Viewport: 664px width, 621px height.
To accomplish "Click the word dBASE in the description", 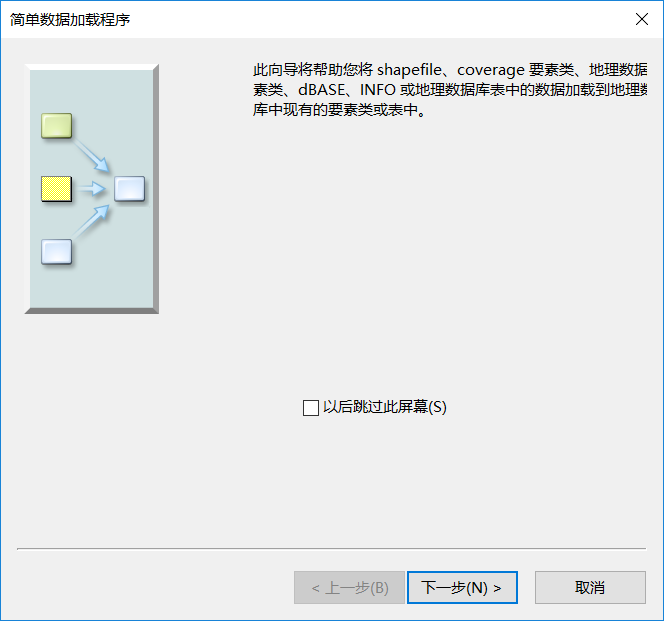I will (x=322, y=90).
